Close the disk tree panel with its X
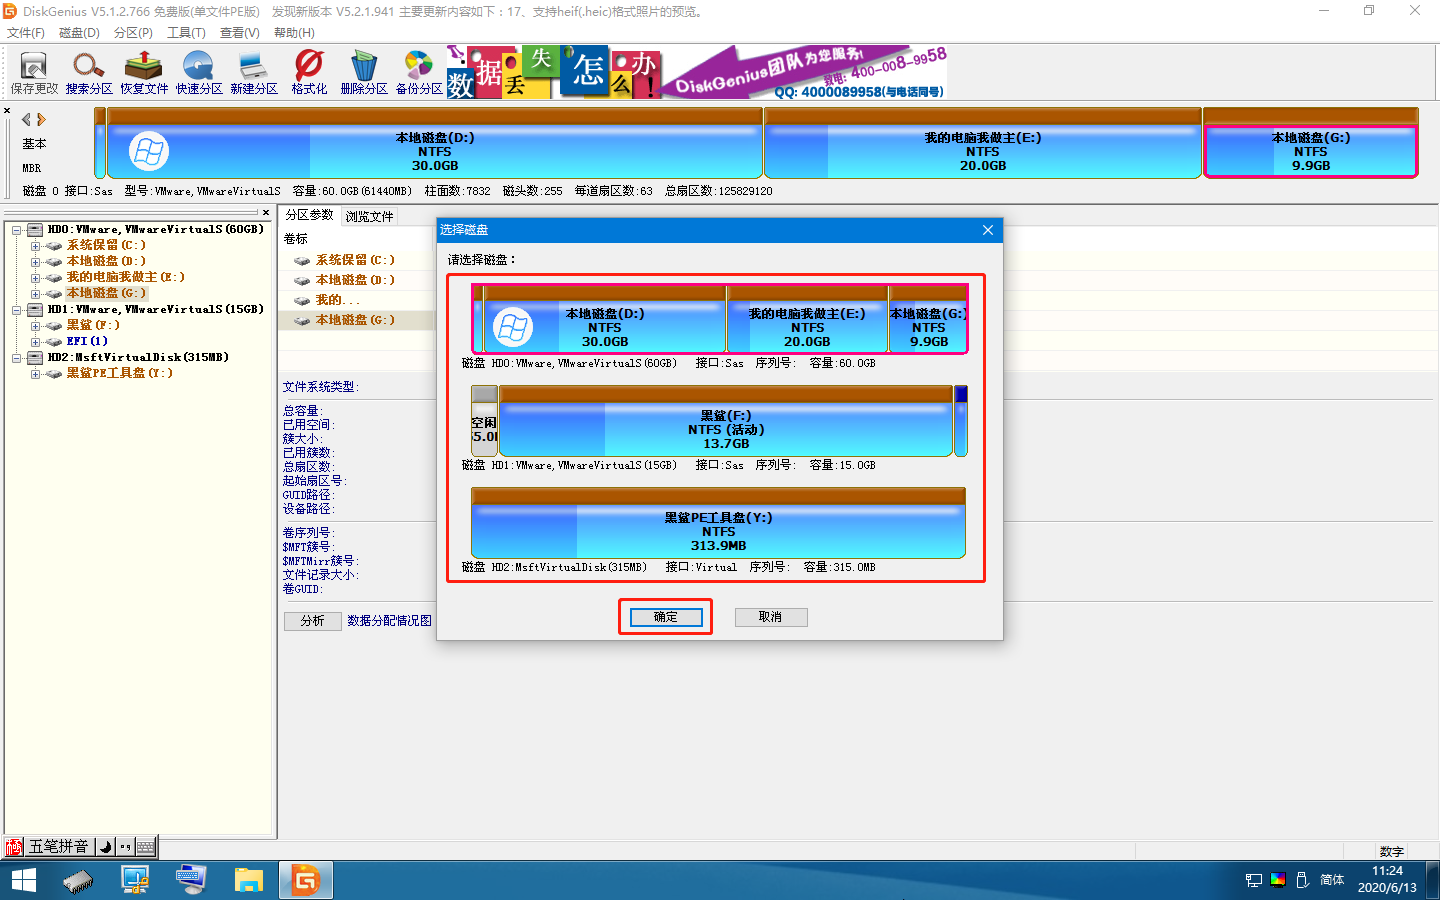This screenshot has height=900, width=1440. pos(266,212)
